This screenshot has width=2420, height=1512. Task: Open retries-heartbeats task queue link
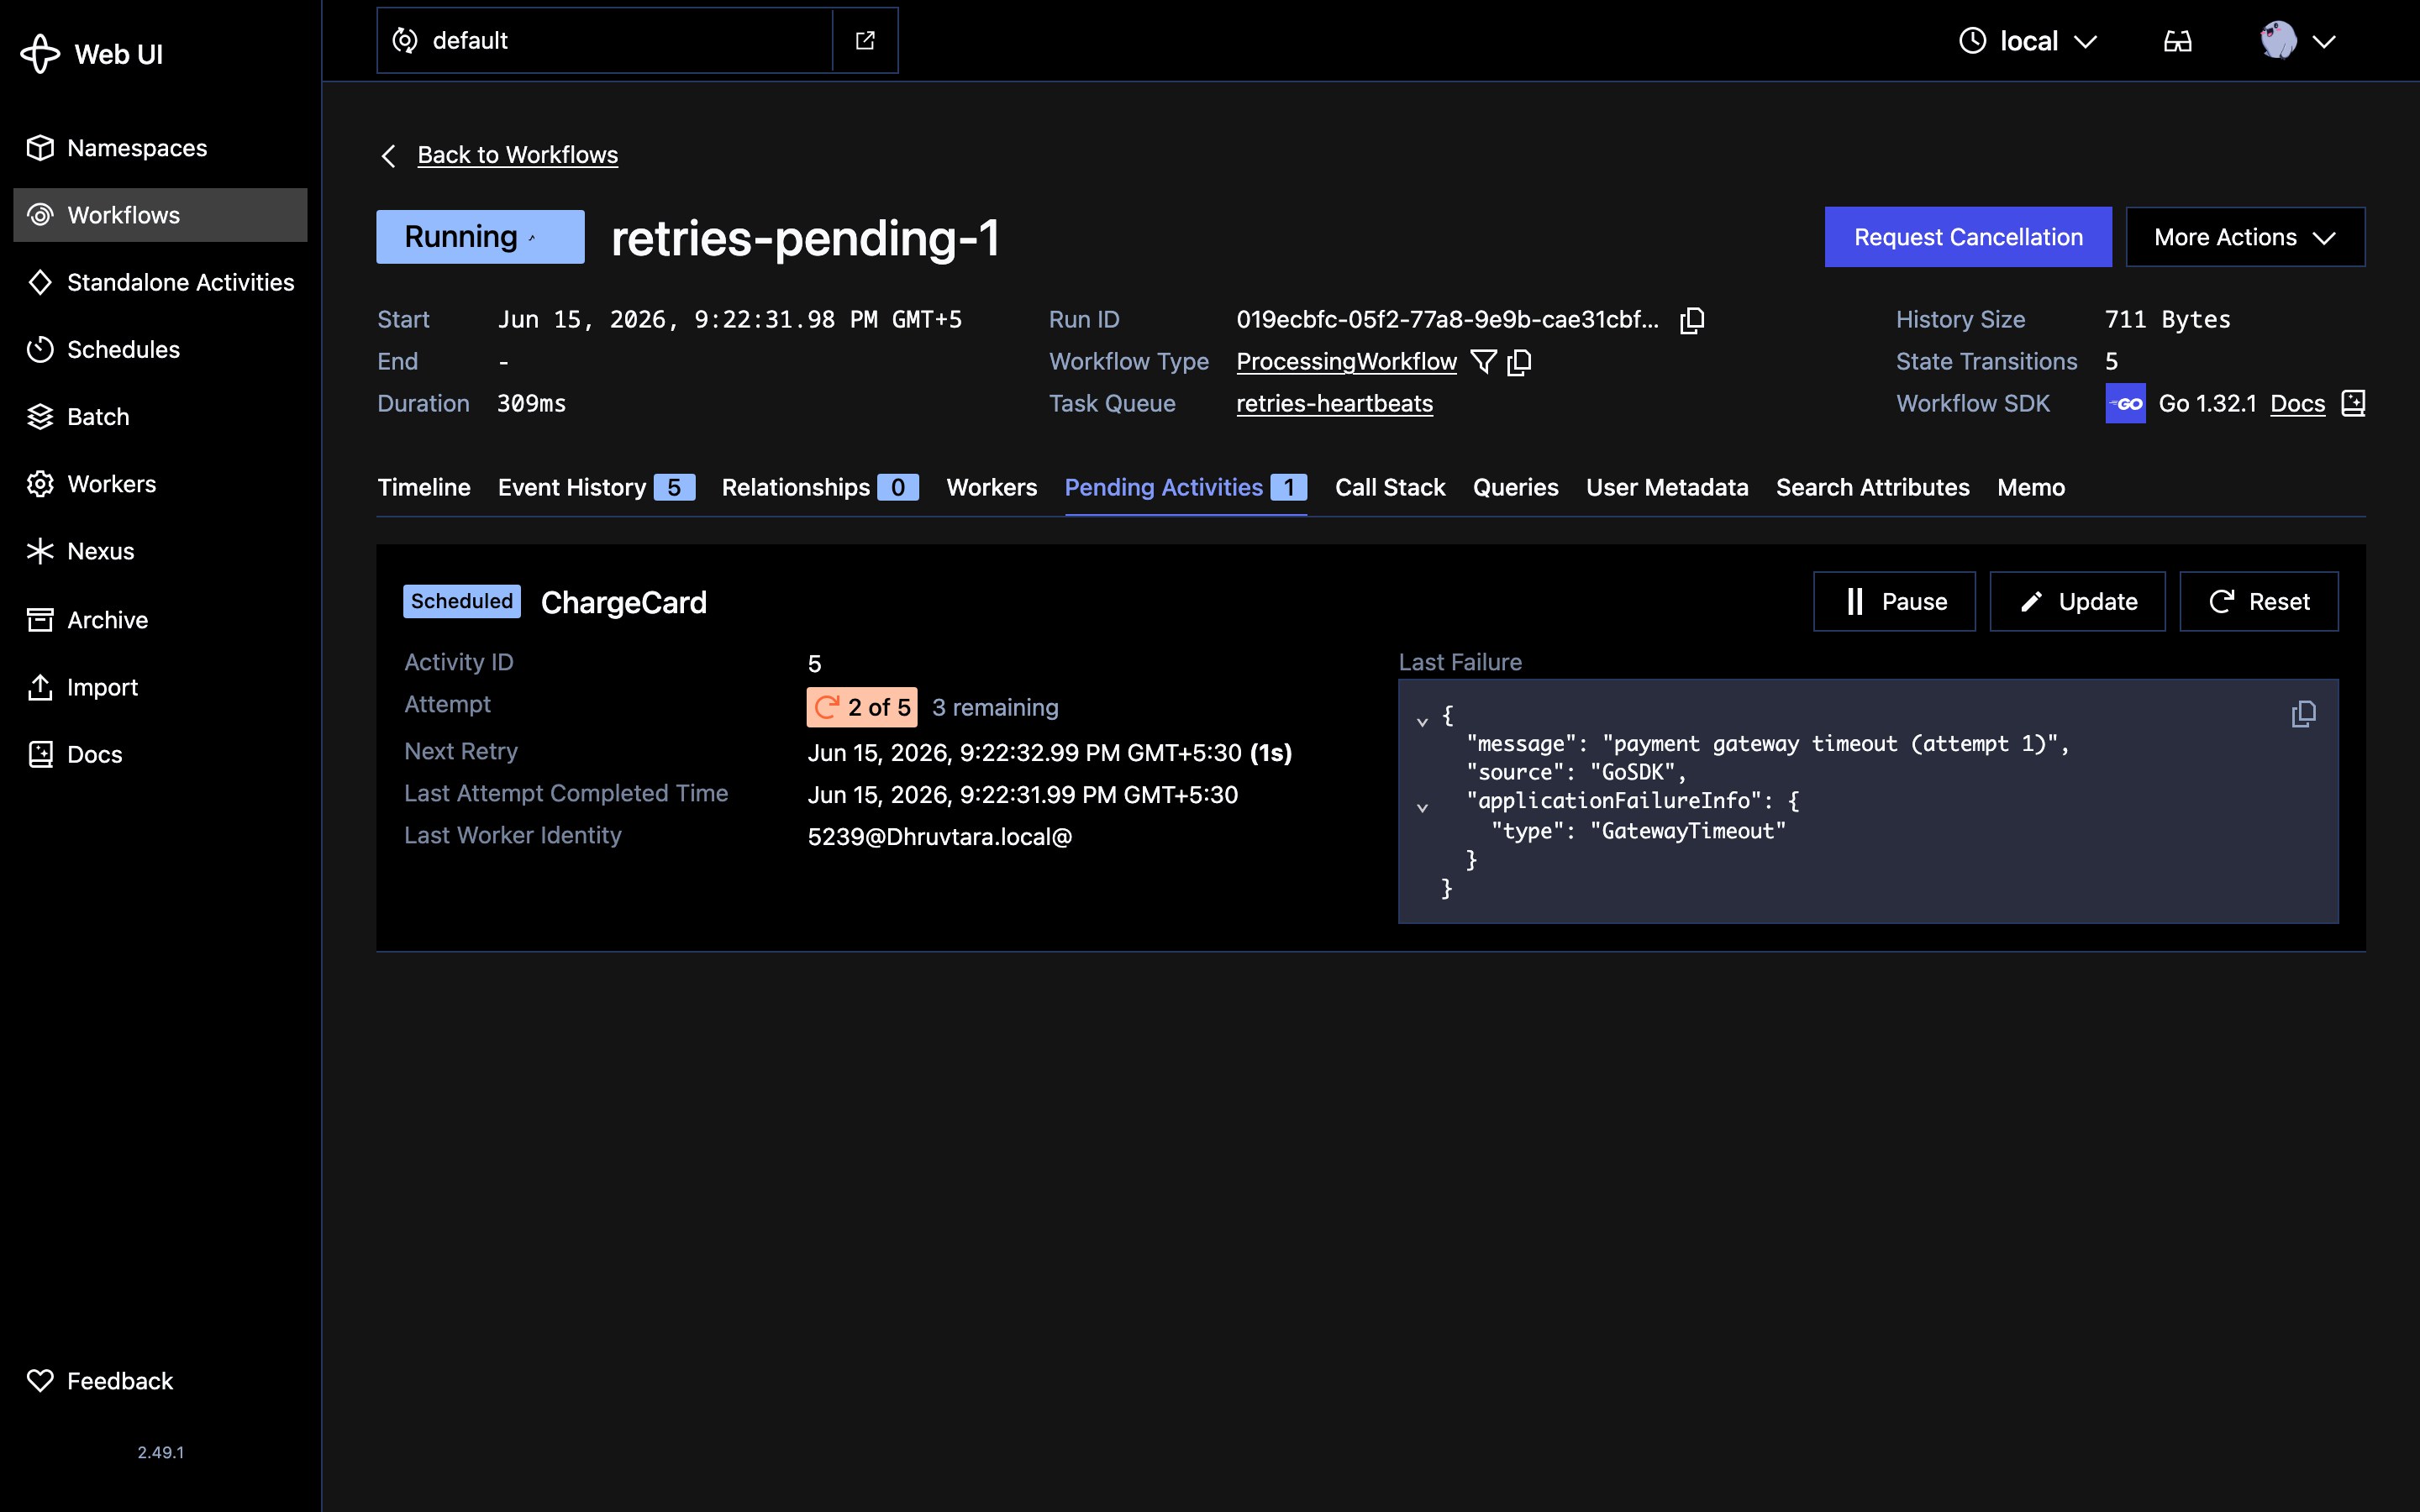pos(1334,404)
